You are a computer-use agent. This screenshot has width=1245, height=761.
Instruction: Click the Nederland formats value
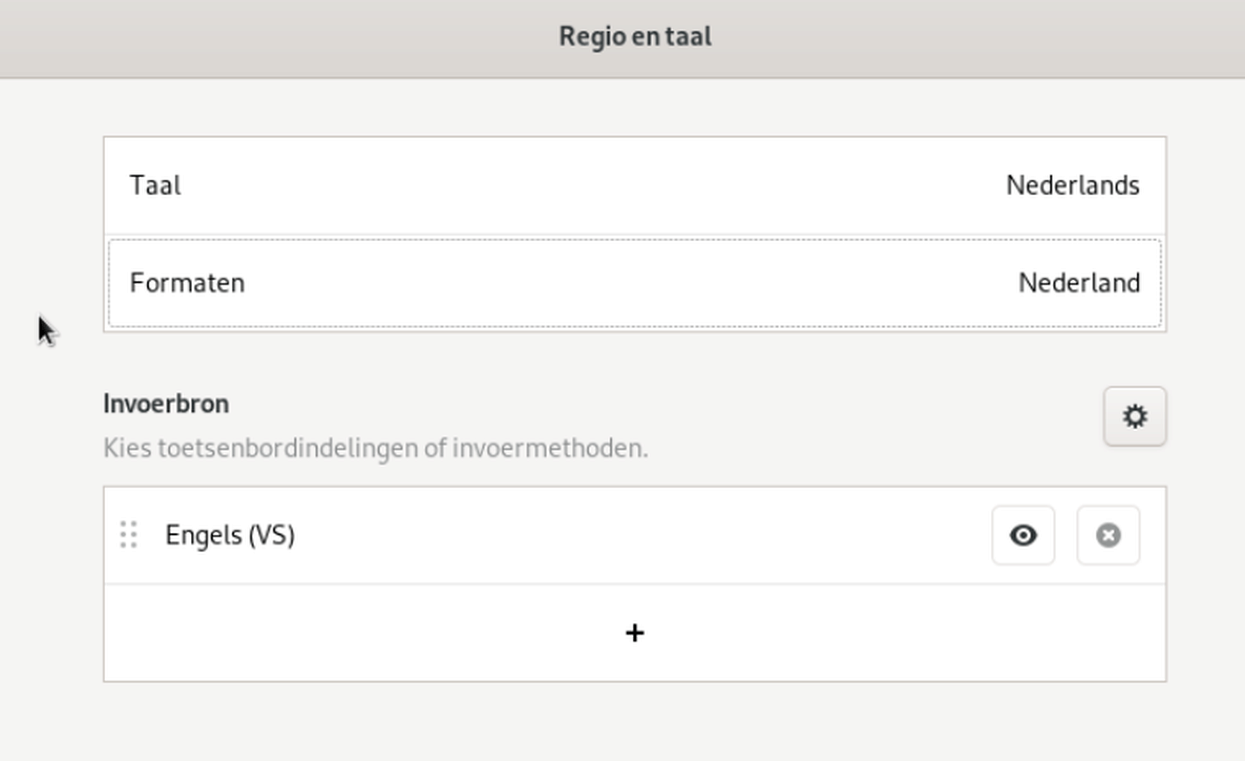[x=1079, y=283]
